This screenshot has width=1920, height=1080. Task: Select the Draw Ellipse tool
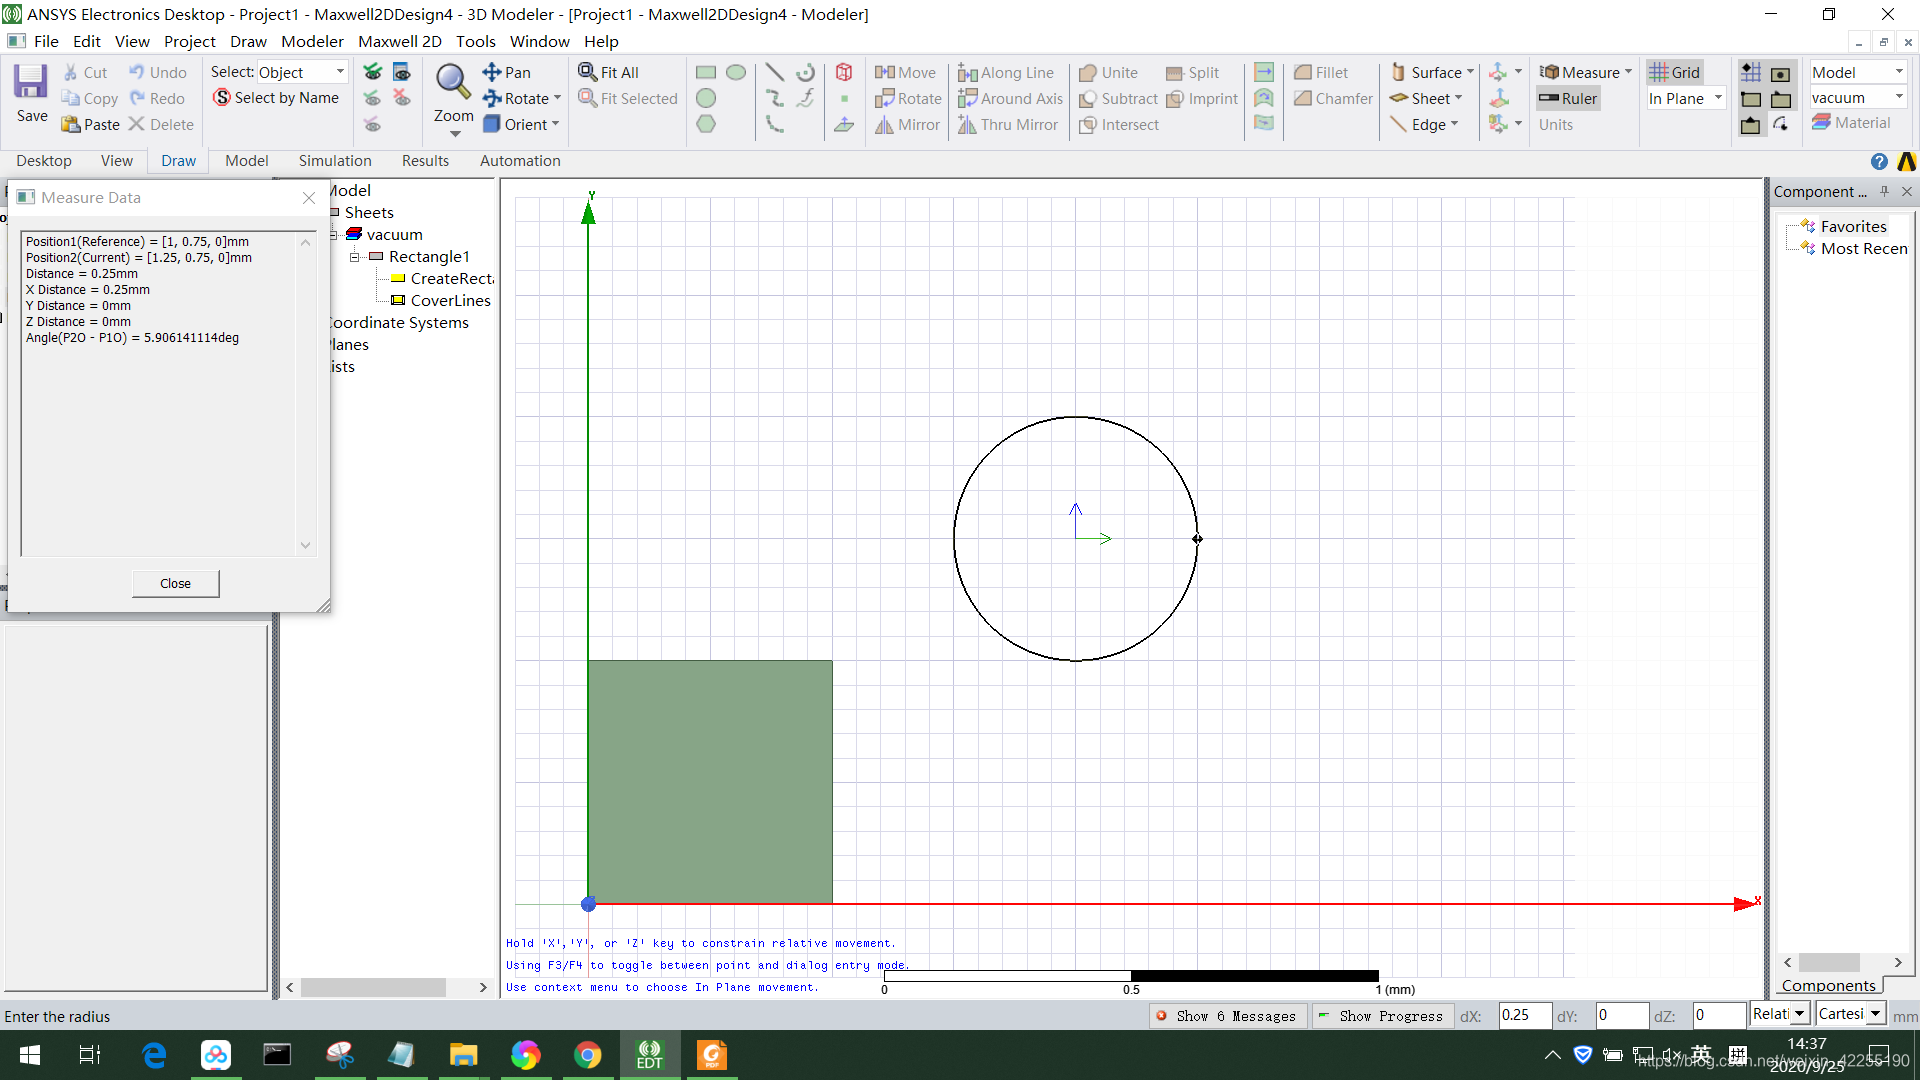tap(737, 72)
